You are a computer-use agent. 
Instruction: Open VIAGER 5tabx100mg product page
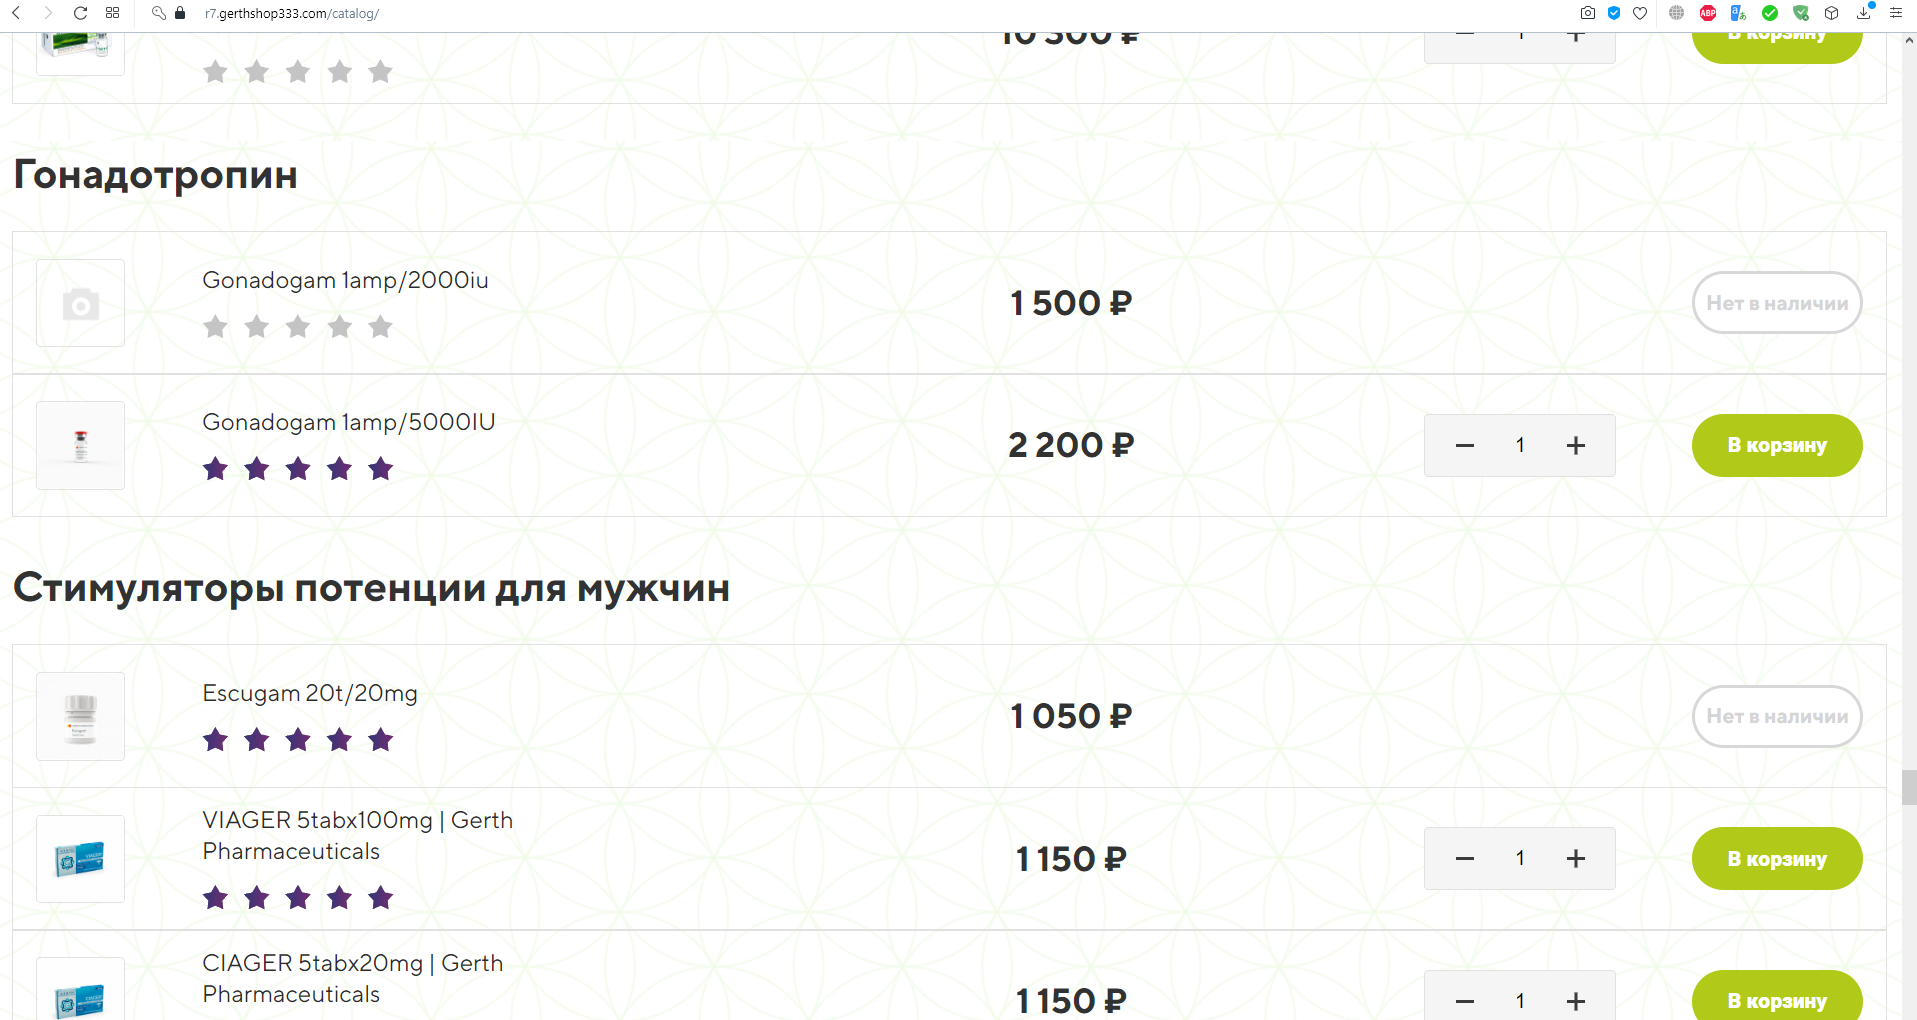[x=357, y=835]
